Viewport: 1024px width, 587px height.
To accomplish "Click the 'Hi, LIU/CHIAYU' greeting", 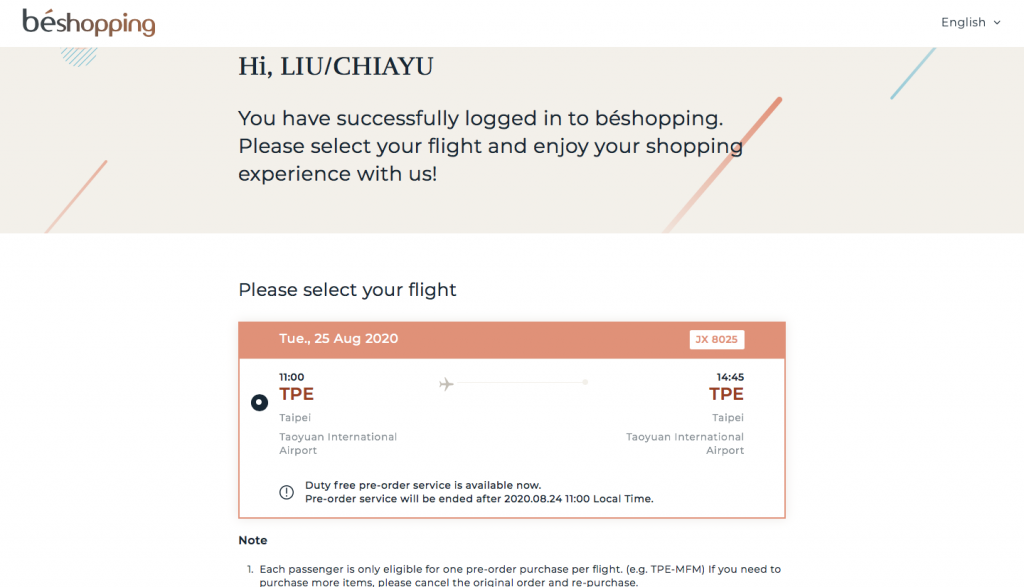I will pos(335,67).
